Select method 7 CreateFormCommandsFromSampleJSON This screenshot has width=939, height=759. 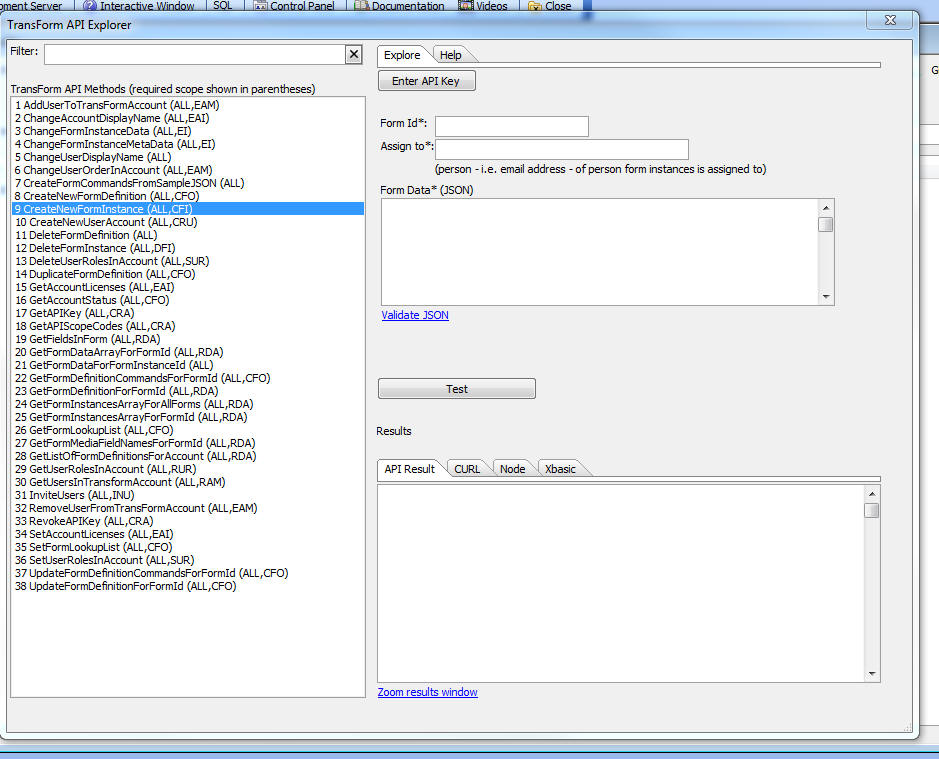tap(187, 183)
